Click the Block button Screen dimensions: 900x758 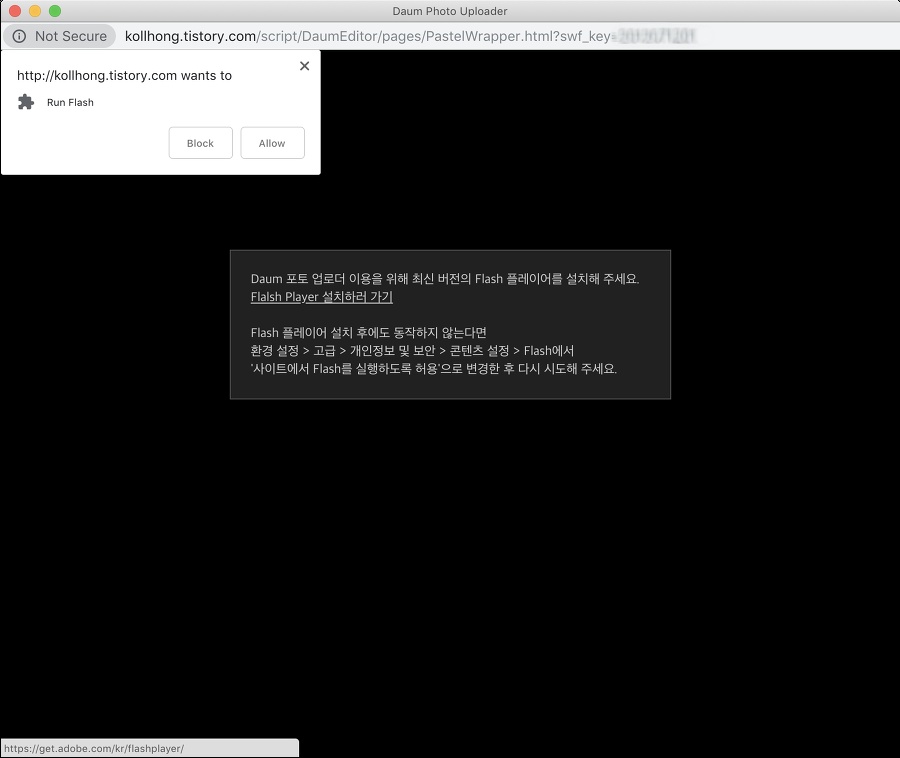click(200, 143)
